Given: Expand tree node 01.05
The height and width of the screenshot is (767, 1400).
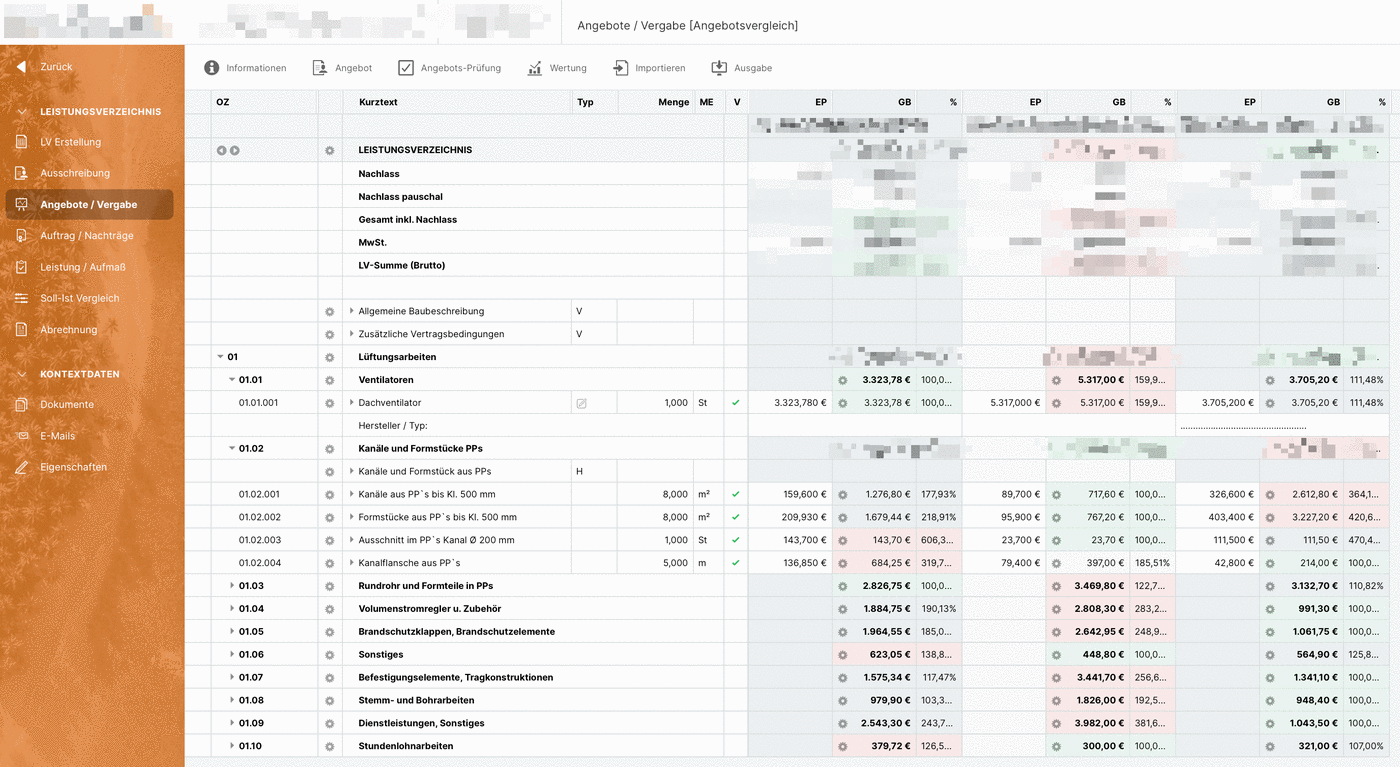Looking at the screenshot, I should [232, 632].
